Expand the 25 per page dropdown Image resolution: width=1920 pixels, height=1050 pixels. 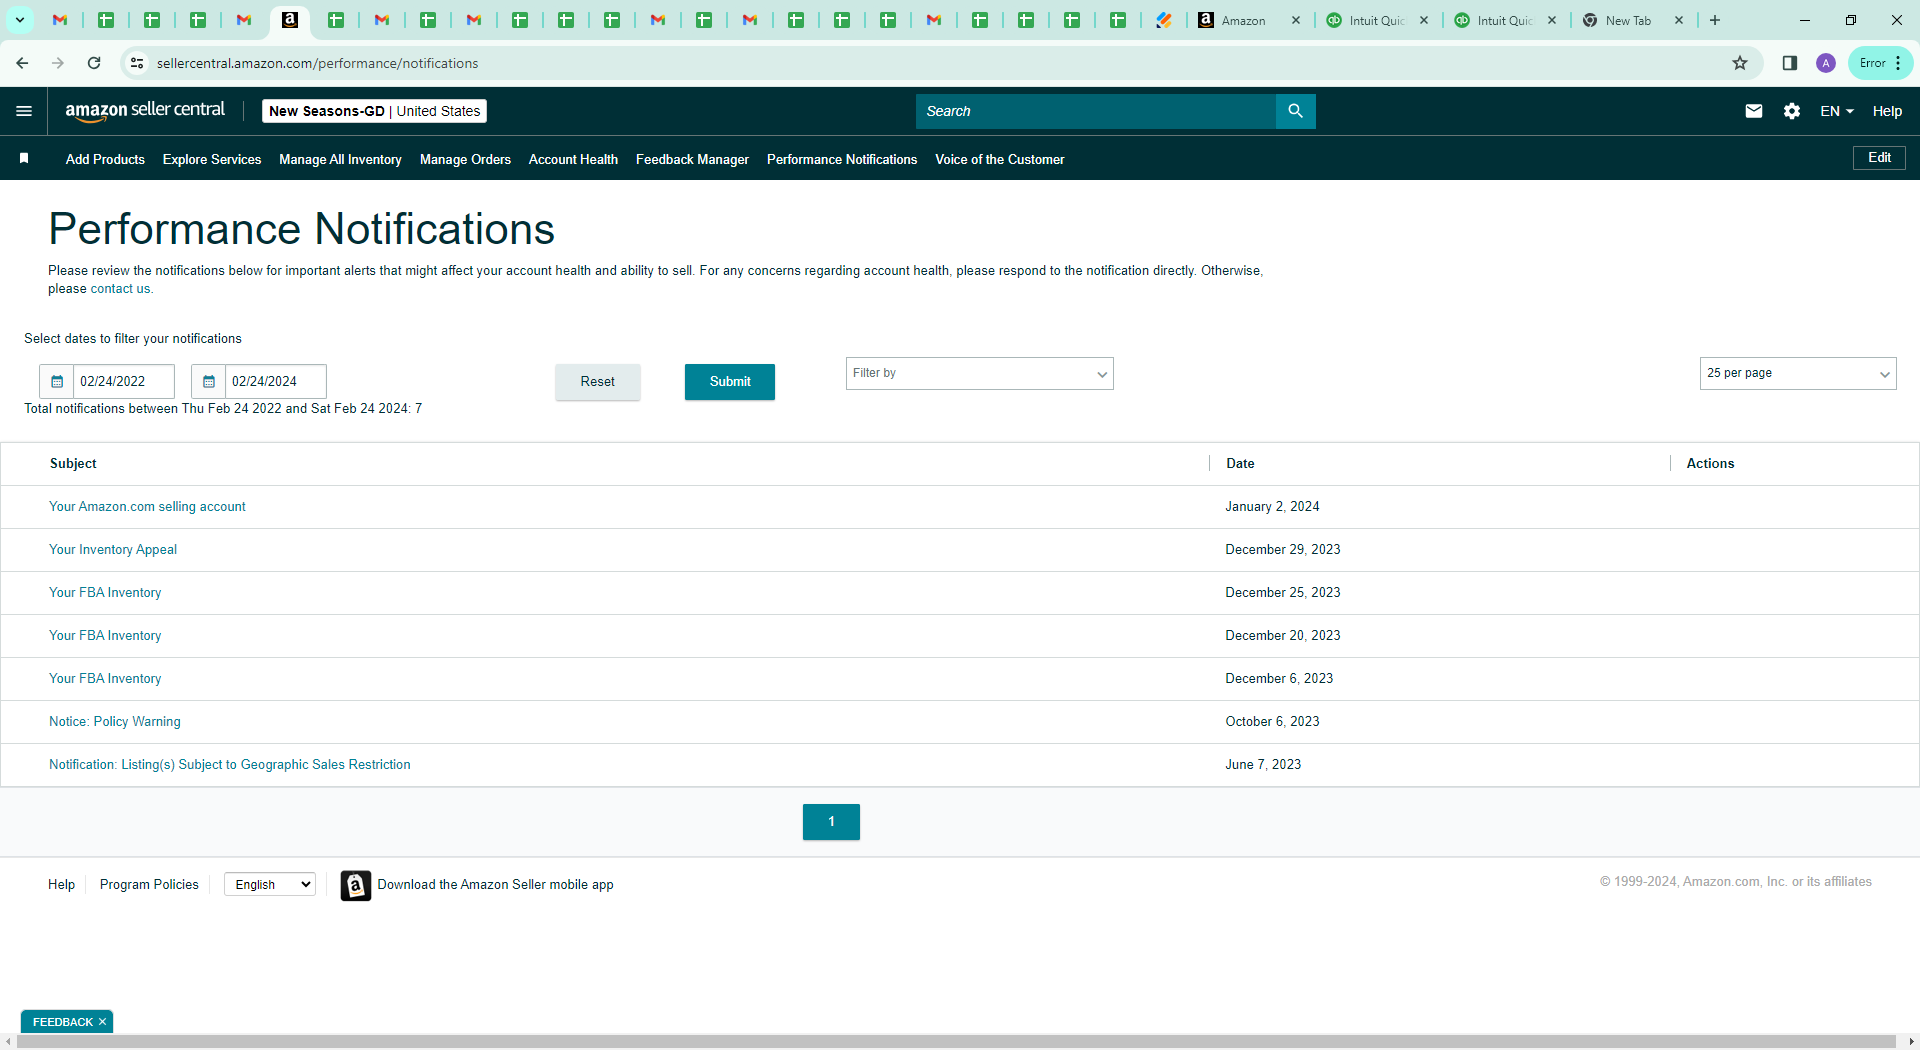[1798, 373]
